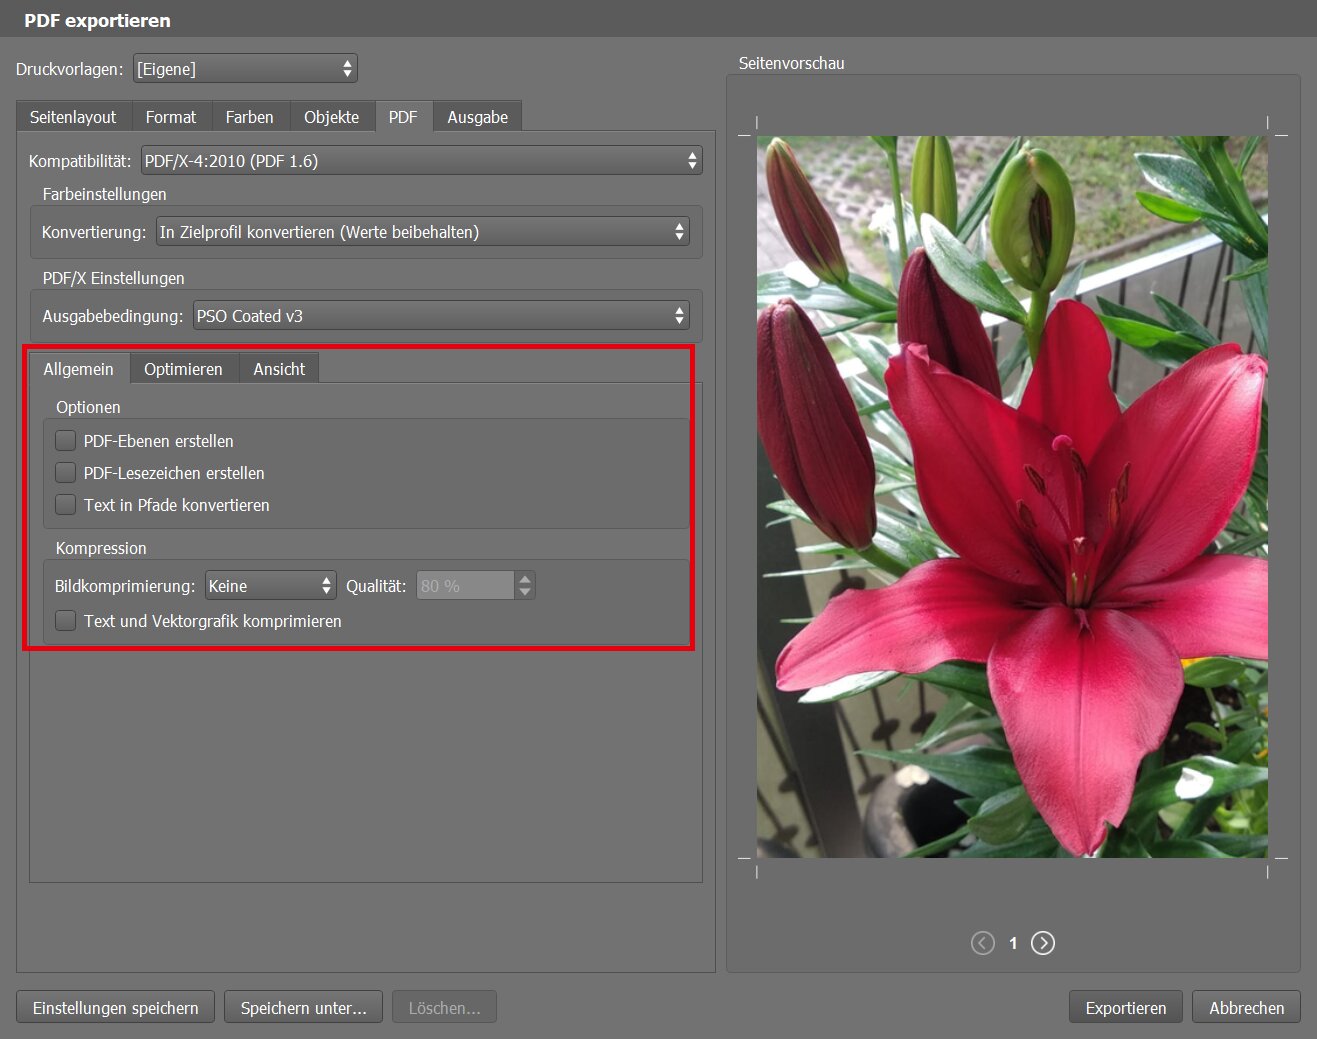The width and height of the screenshot is (1317, 1039).
Task: Click the page number 1 indicator
Action: (1013, 943)
